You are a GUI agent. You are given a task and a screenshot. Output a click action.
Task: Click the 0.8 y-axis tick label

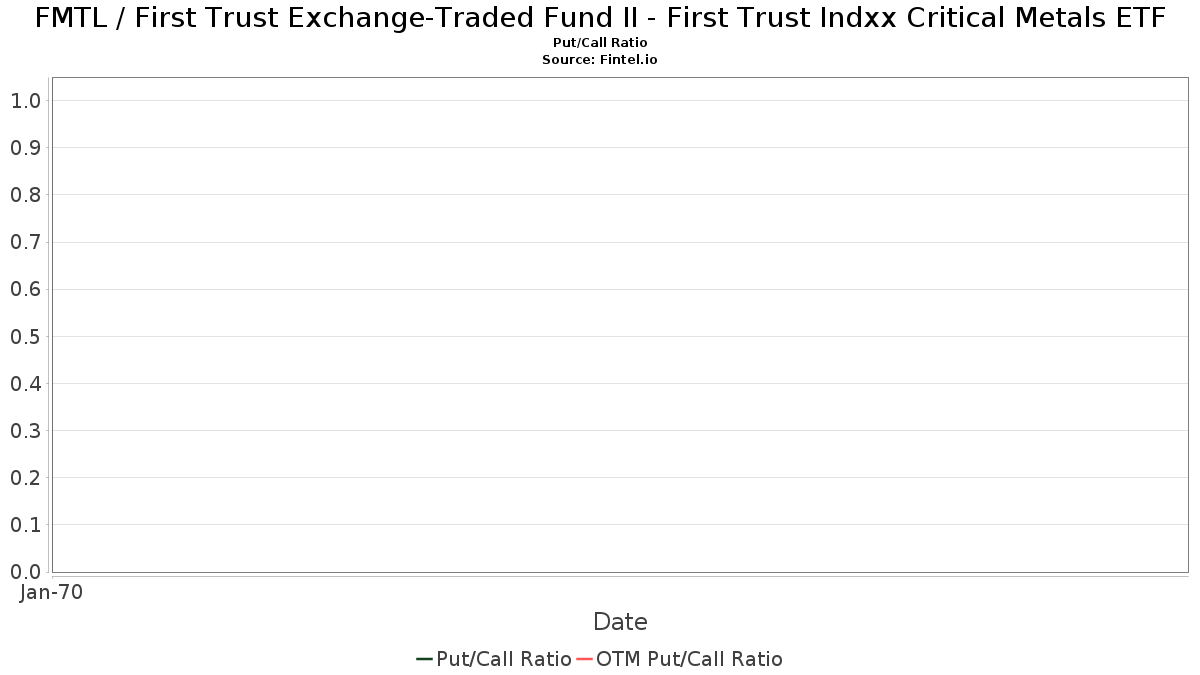(25, 195)
